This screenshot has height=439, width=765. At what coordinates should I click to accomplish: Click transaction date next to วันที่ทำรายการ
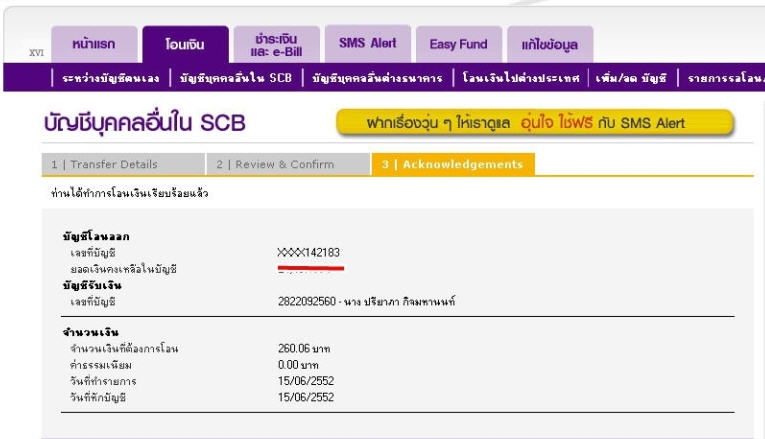(306, 381)
